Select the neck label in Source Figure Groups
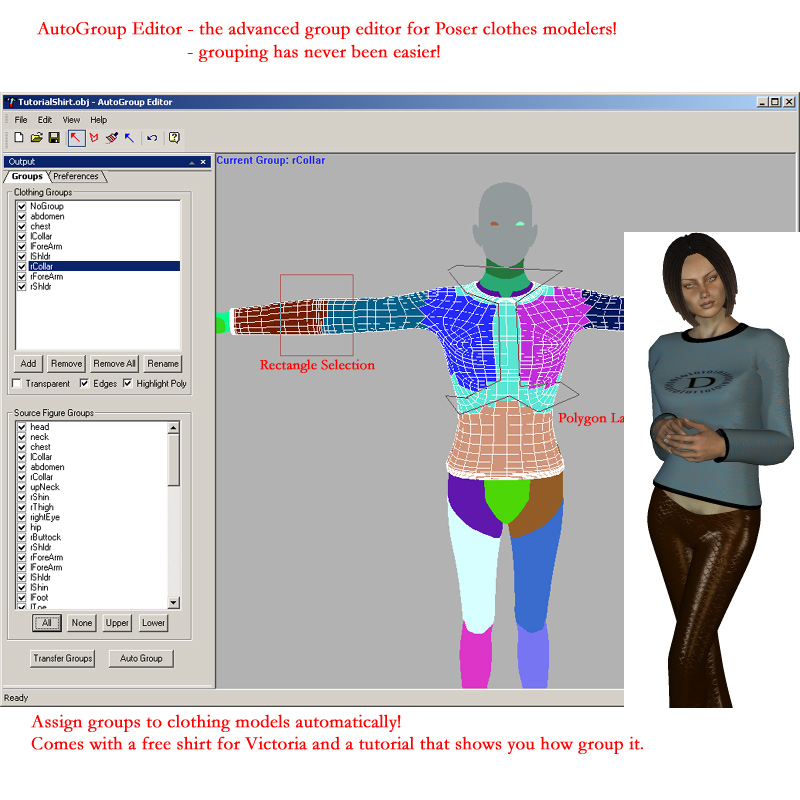The width and height of the screenshot is (800, 800). [x=39, y=437]
